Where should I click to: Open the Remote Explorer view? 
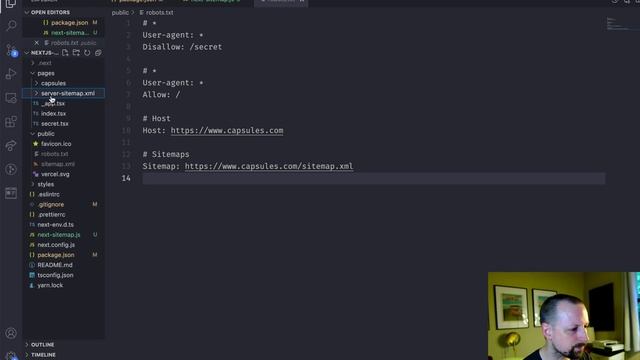tap(11, 98)
